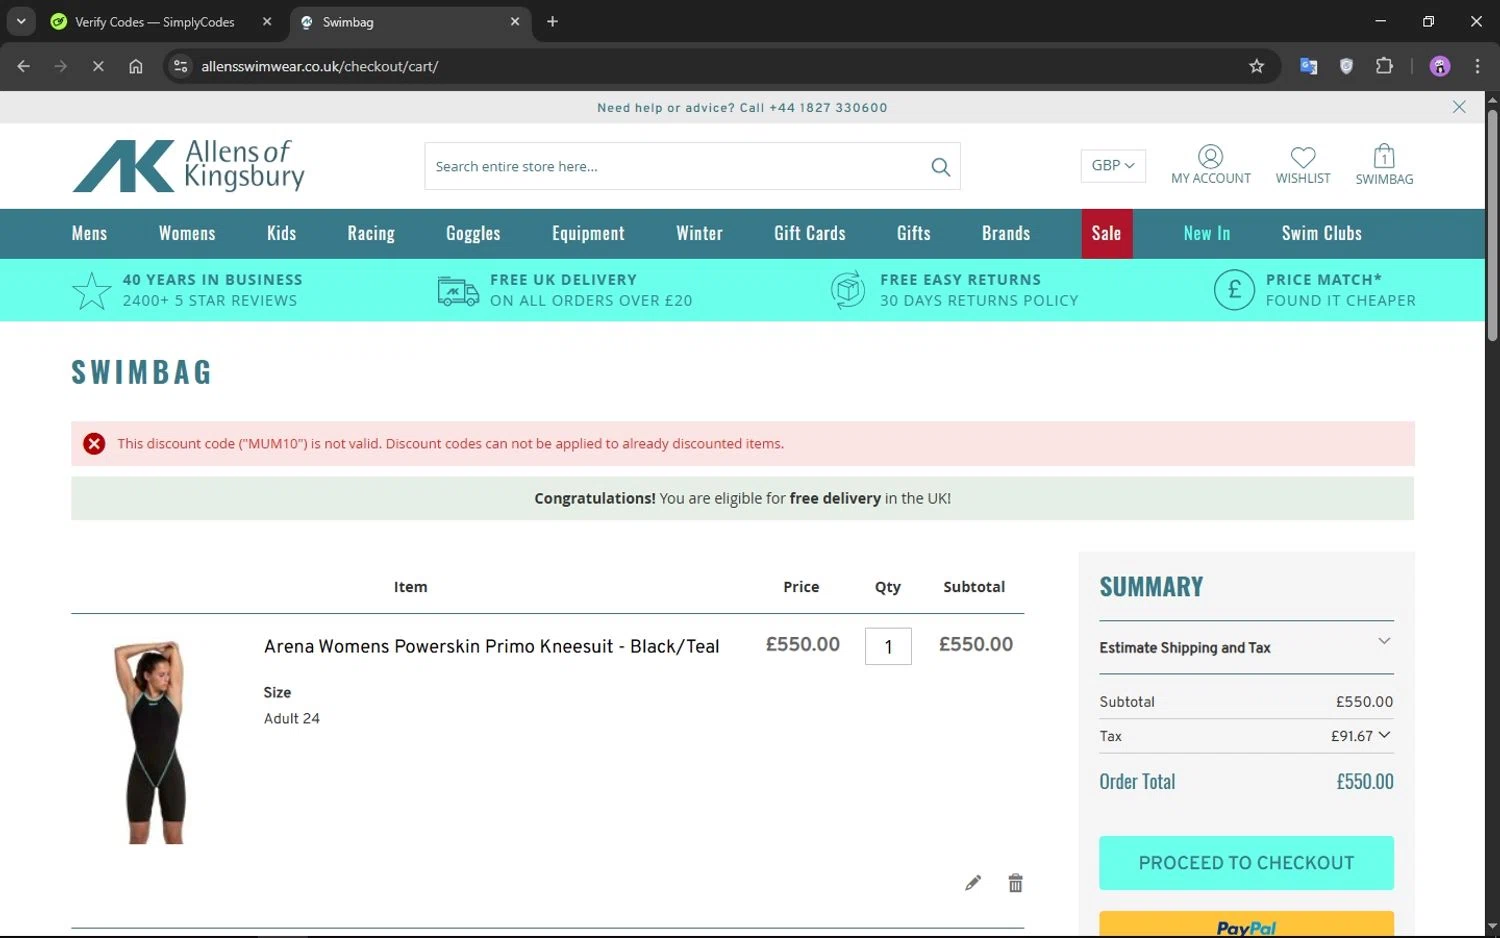
Task: Open a new browser tab
Action: pos(552,21)
